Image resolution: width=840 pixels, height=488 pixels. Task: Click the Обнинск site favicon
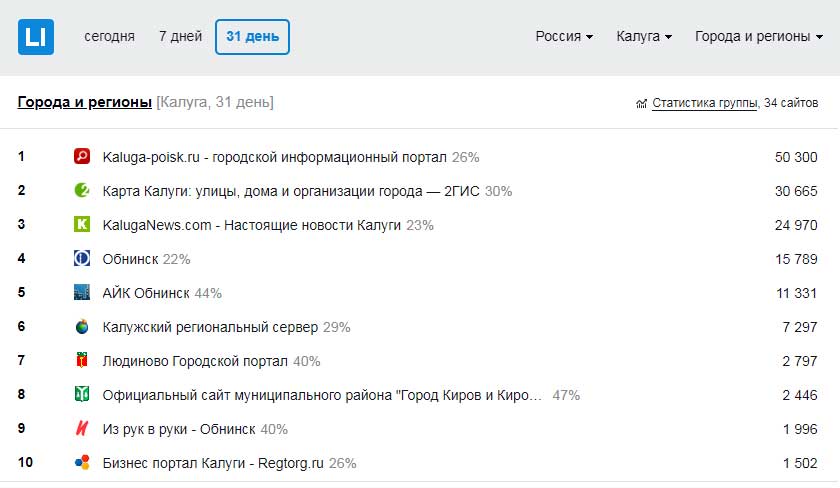point(82,259)
